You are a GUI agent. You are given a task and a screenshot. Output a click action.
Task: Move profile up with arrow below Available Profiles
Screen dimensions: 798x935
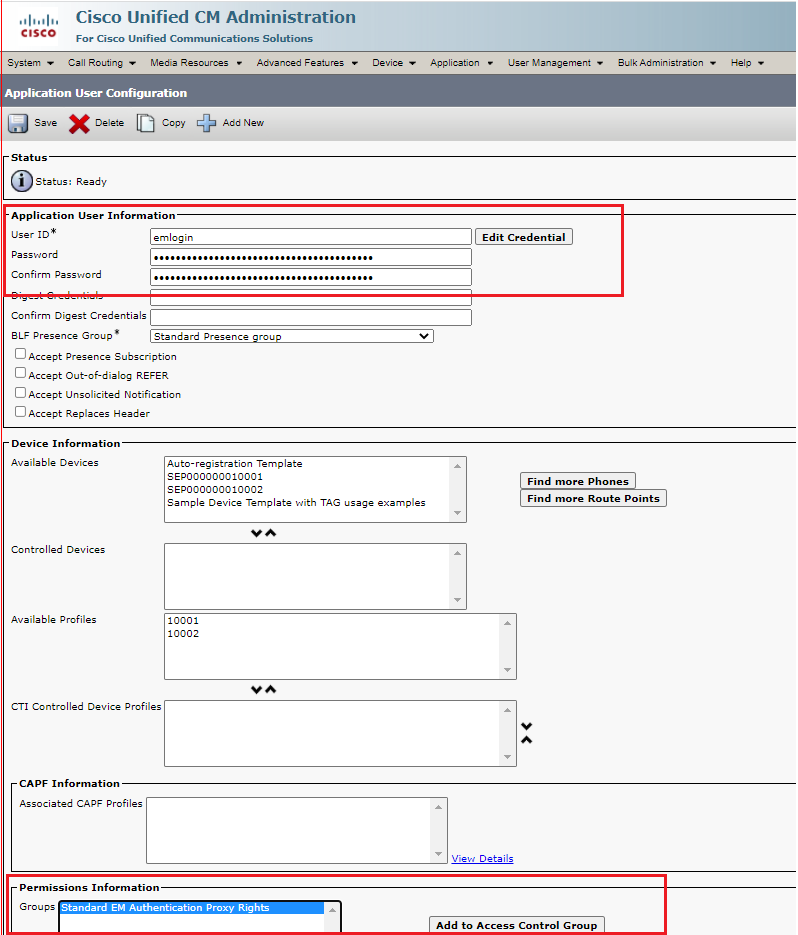pos(271,689)
